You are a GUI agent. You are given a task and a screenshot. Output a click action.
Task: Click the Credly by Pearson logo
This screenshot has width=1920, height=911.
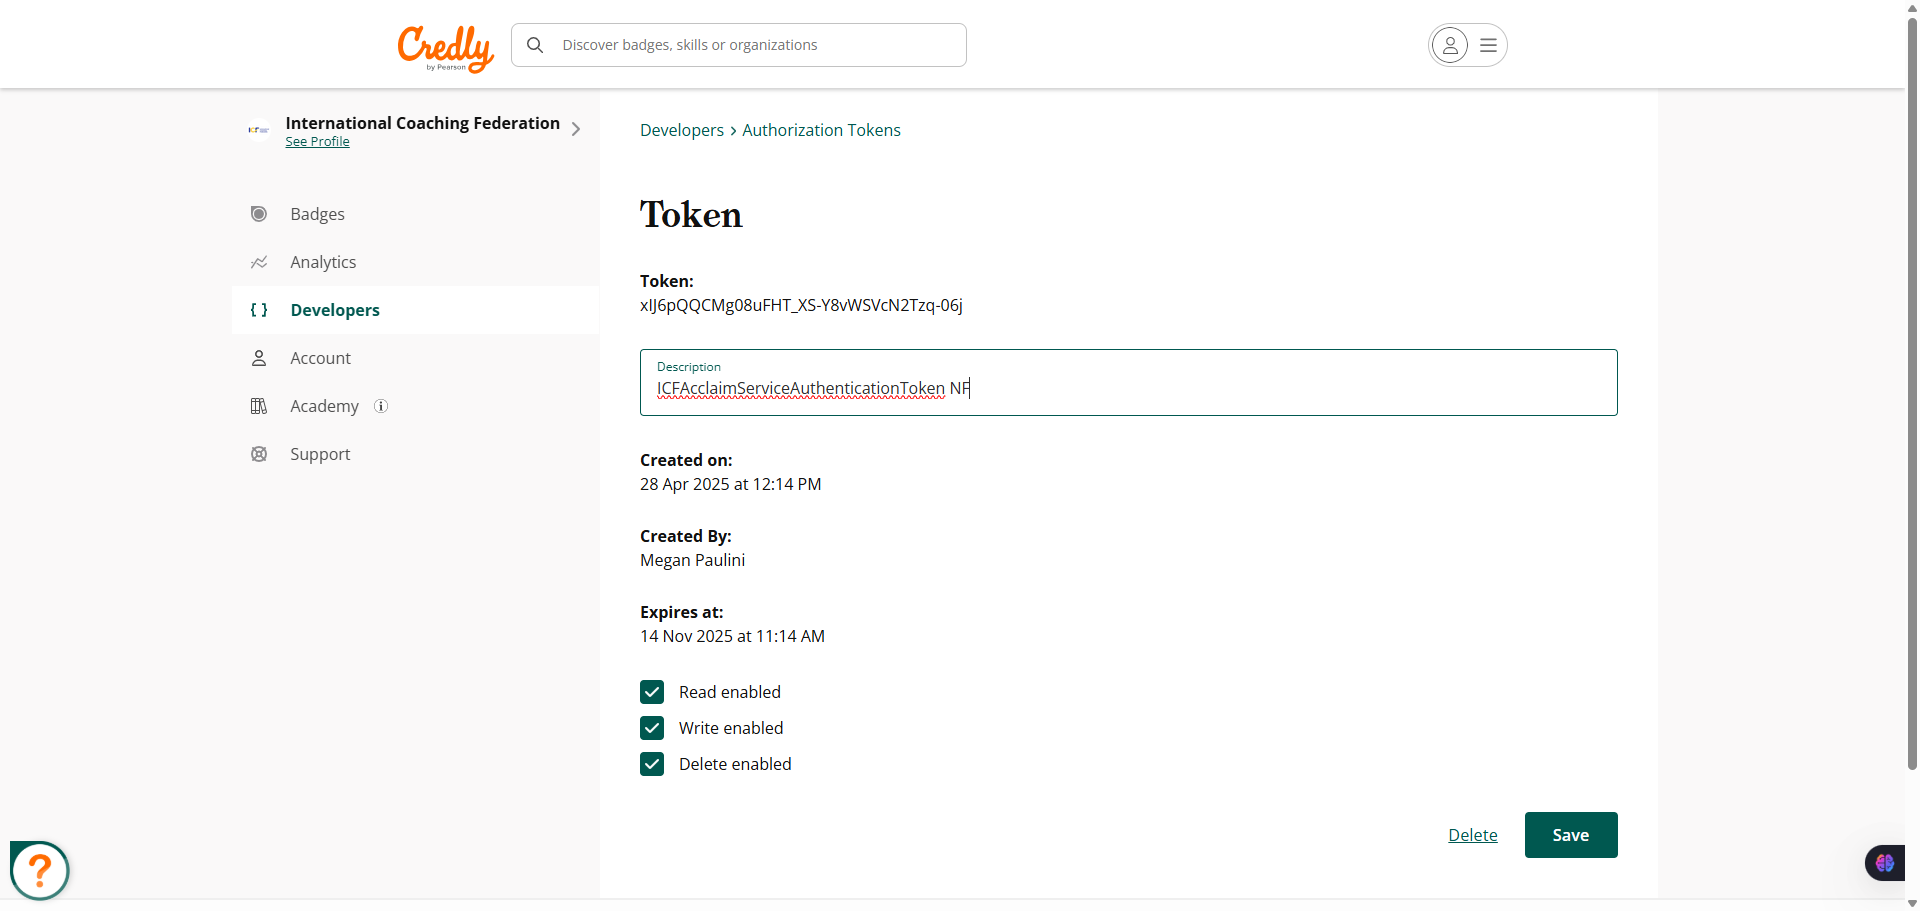[x=445, y=48]
